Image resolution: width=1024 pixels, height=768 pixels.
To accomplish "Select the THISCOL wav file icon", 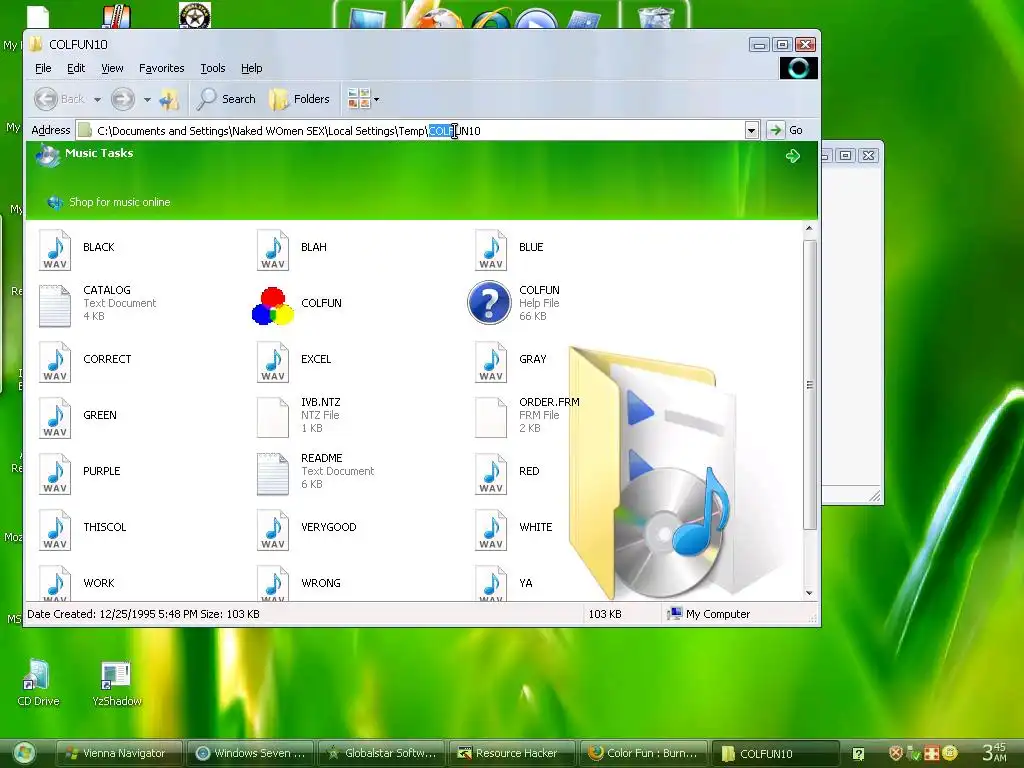I will [x=55, y=530].
